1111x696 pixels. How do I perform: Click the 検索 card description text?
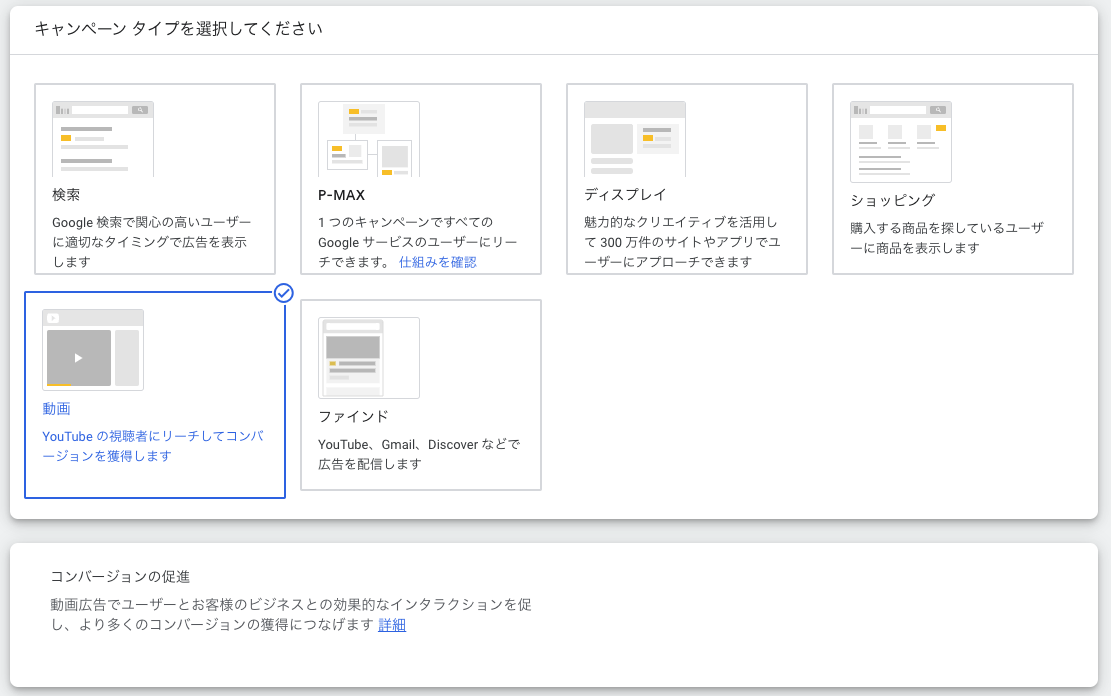(x=151, y=242)
